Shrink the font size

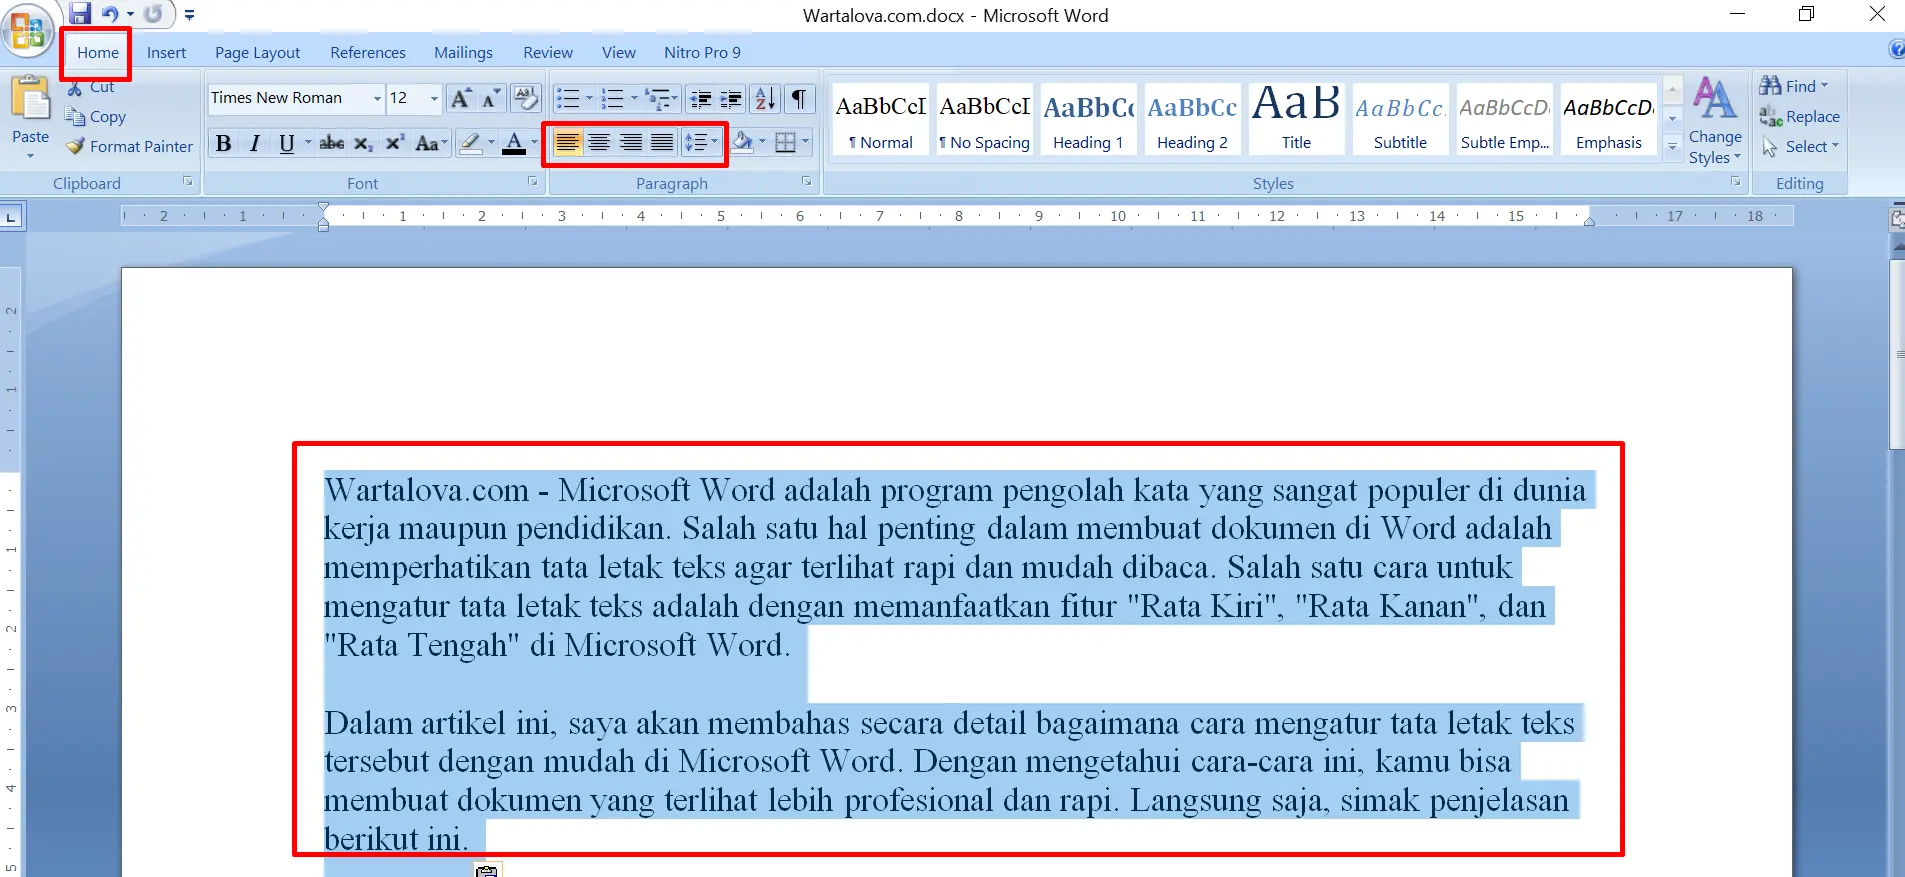491,98
